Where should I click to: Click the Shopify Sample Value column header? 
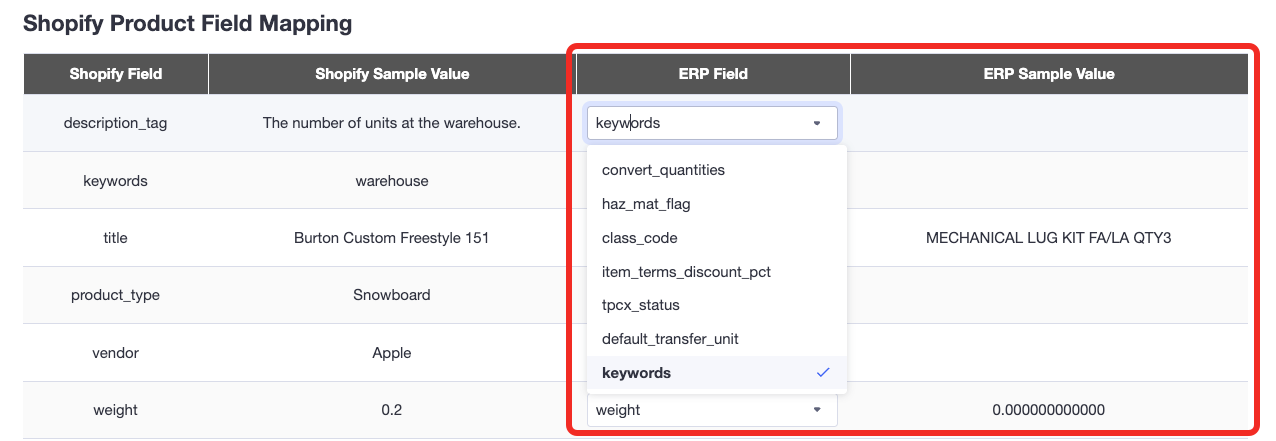(392, 74)
